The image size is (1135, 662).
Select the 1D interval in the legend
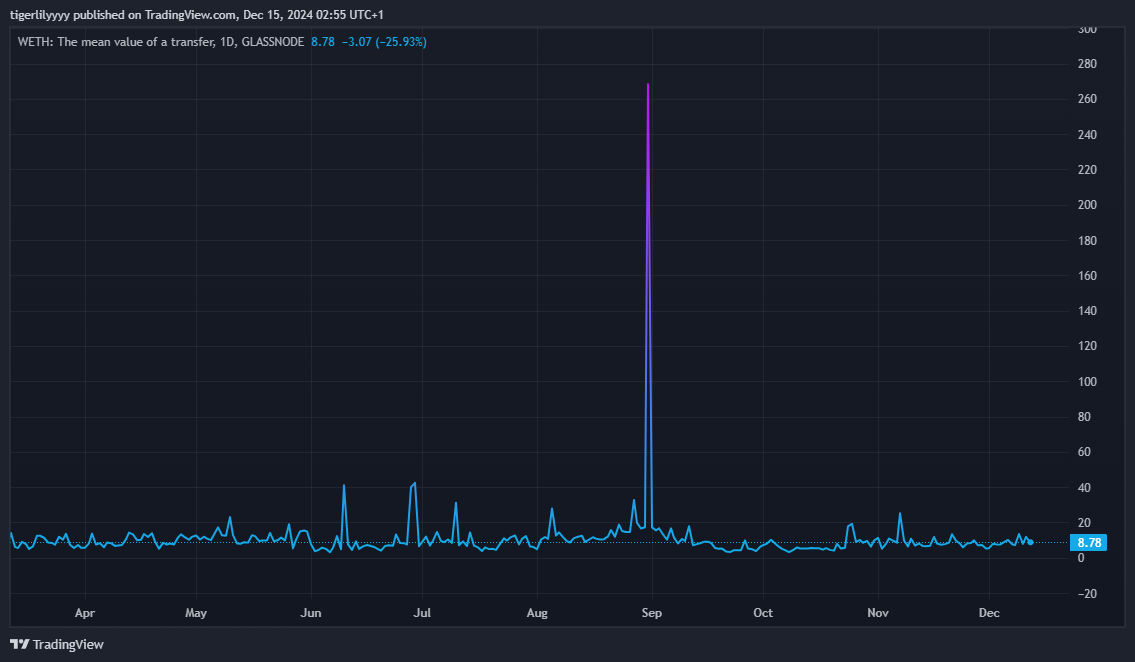(224, 42)
